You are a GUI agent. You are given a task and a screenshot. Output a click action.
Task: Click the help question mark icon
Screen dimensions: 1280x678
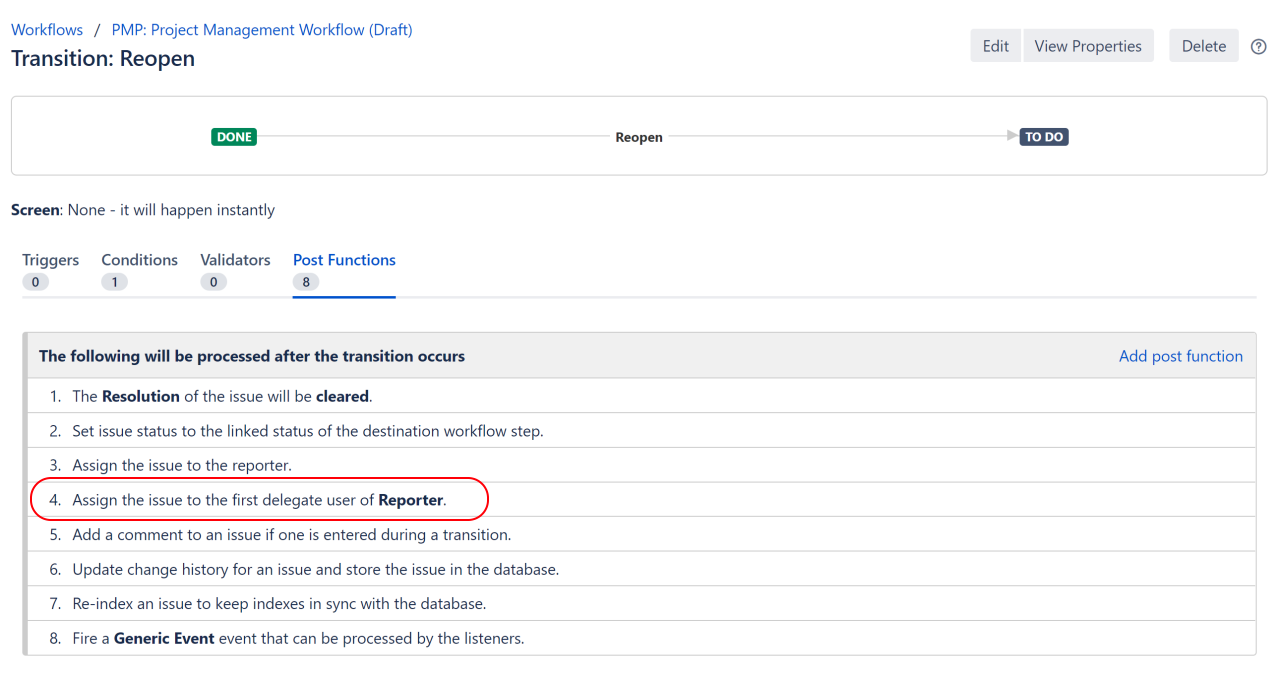click(x=1259, y=46)
